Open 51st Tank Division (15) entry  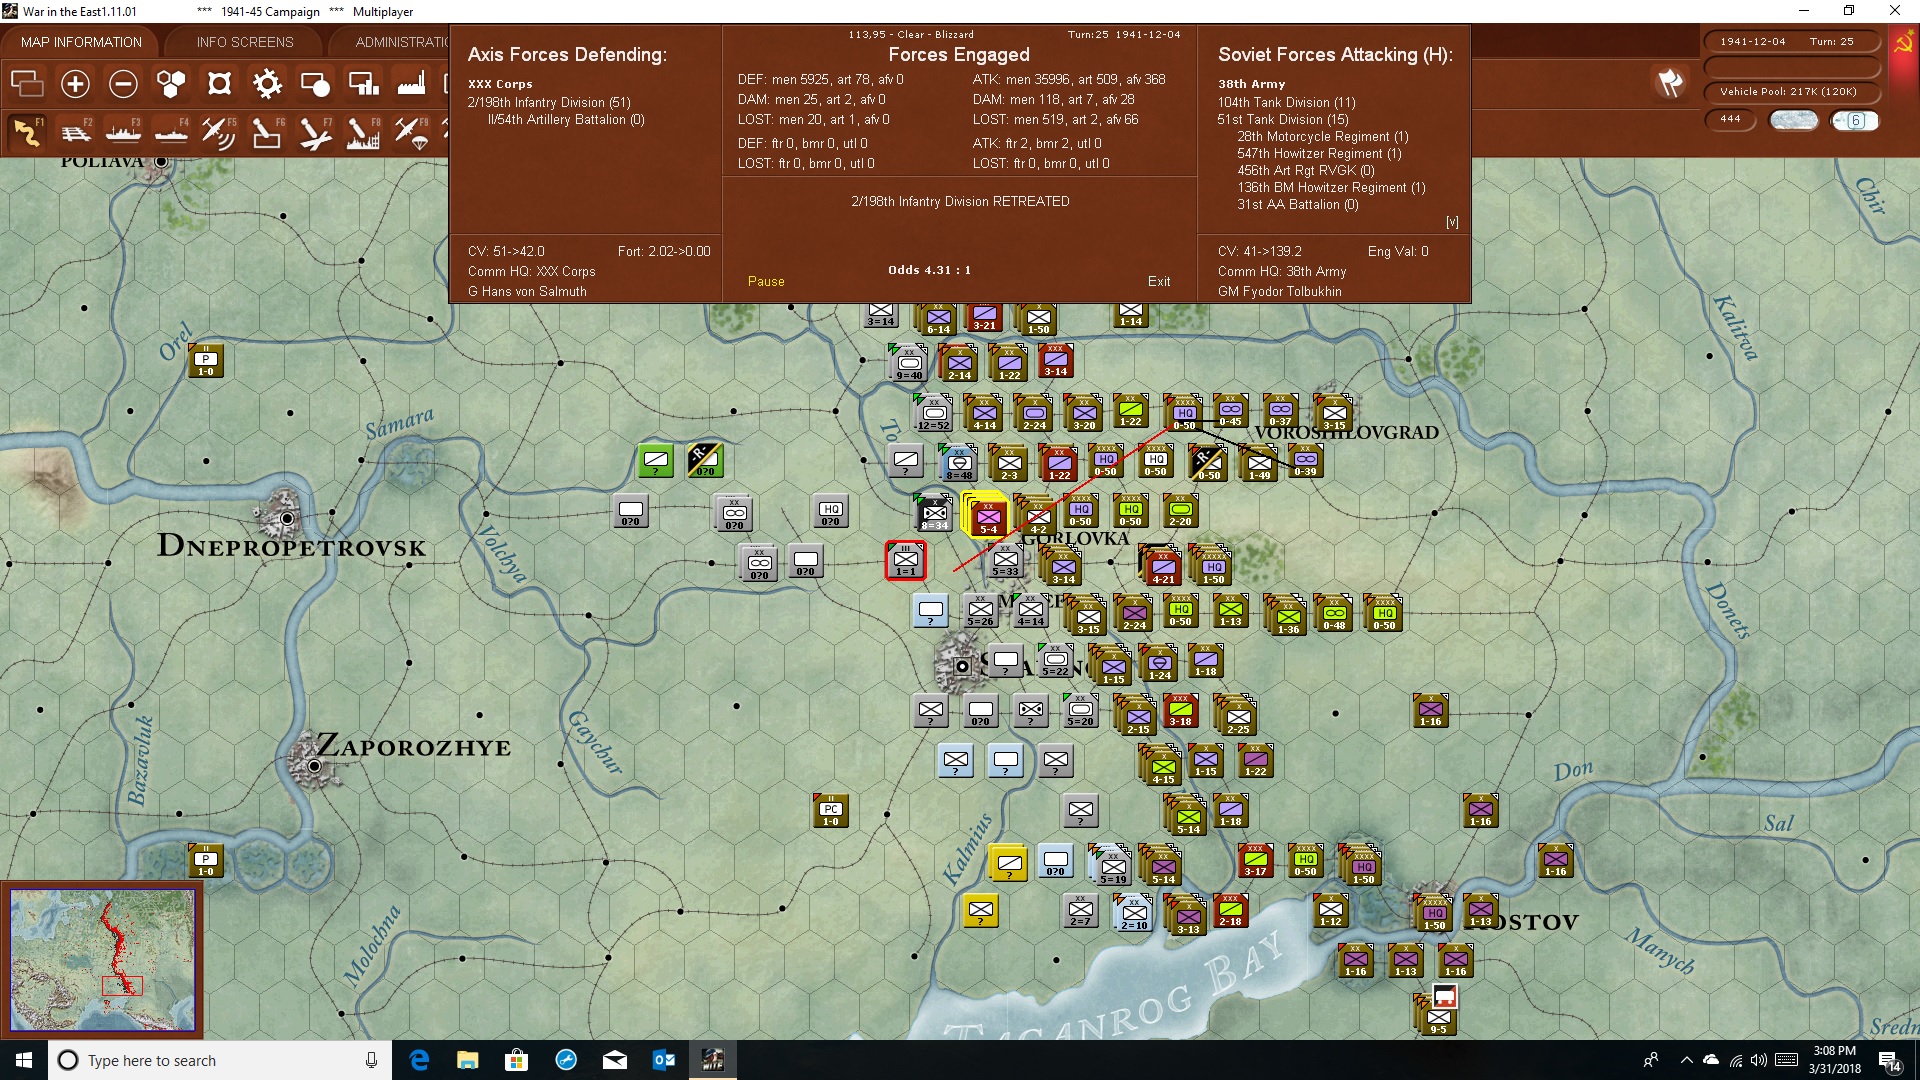pos(1283,119)
